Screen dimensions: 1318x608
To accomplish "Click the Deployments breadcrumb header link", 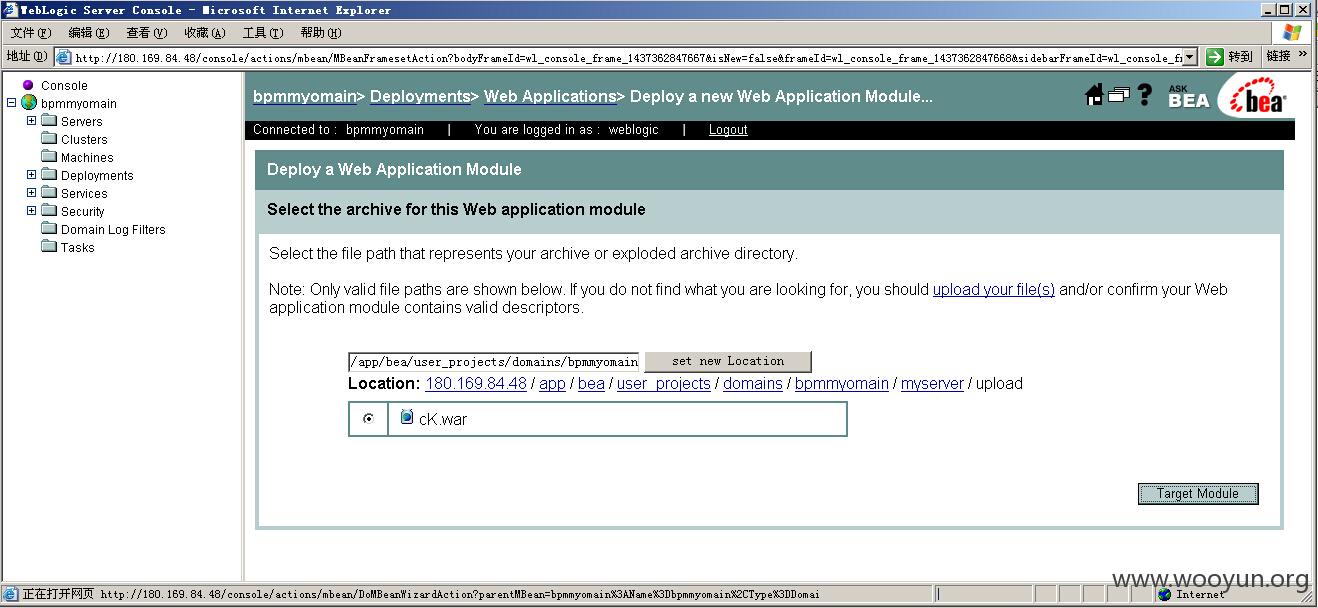I will (x=420, y=96).
